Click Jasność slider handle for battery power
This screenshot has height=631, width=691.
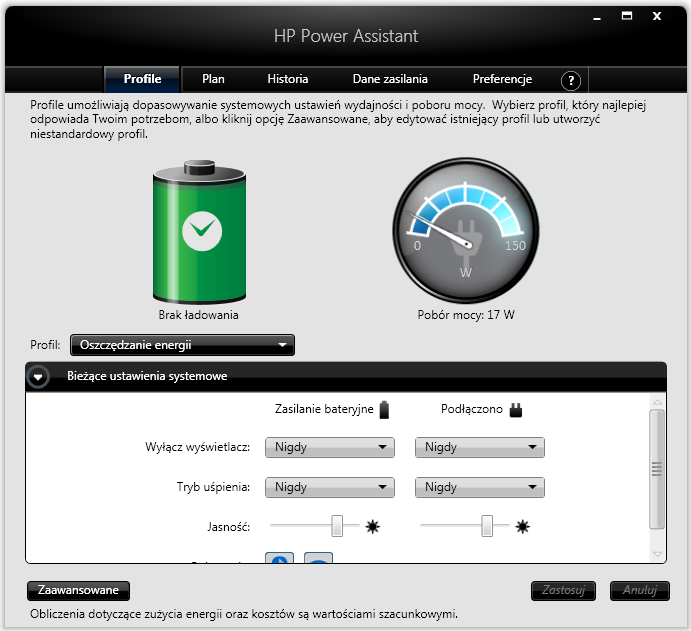[x=337, y=526]
